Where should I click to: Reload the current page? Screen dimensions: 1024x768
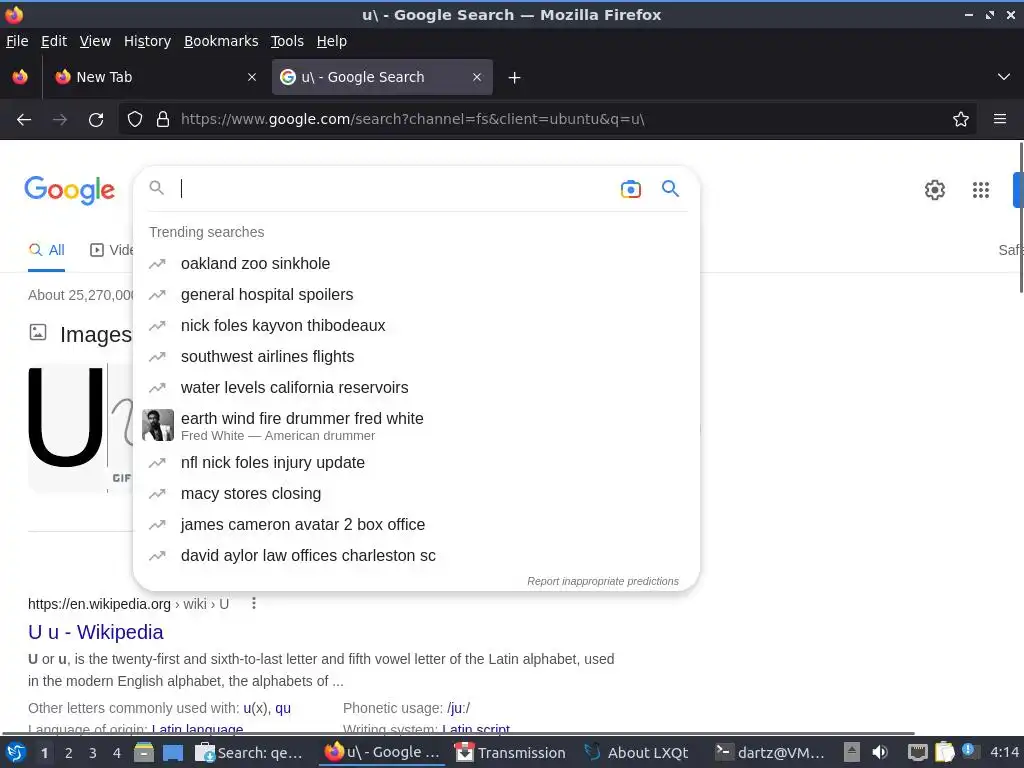point(96,120)
